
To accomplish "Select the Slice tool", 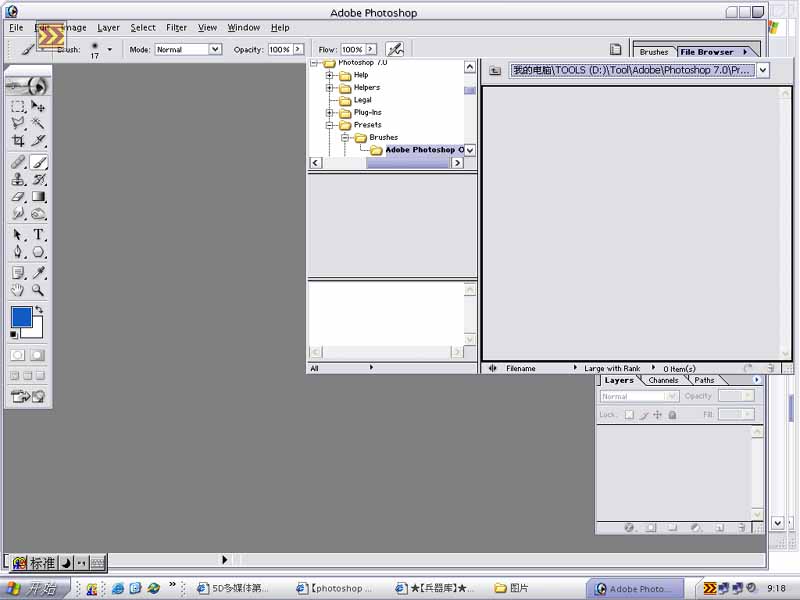I will click(x=38, y=140).
